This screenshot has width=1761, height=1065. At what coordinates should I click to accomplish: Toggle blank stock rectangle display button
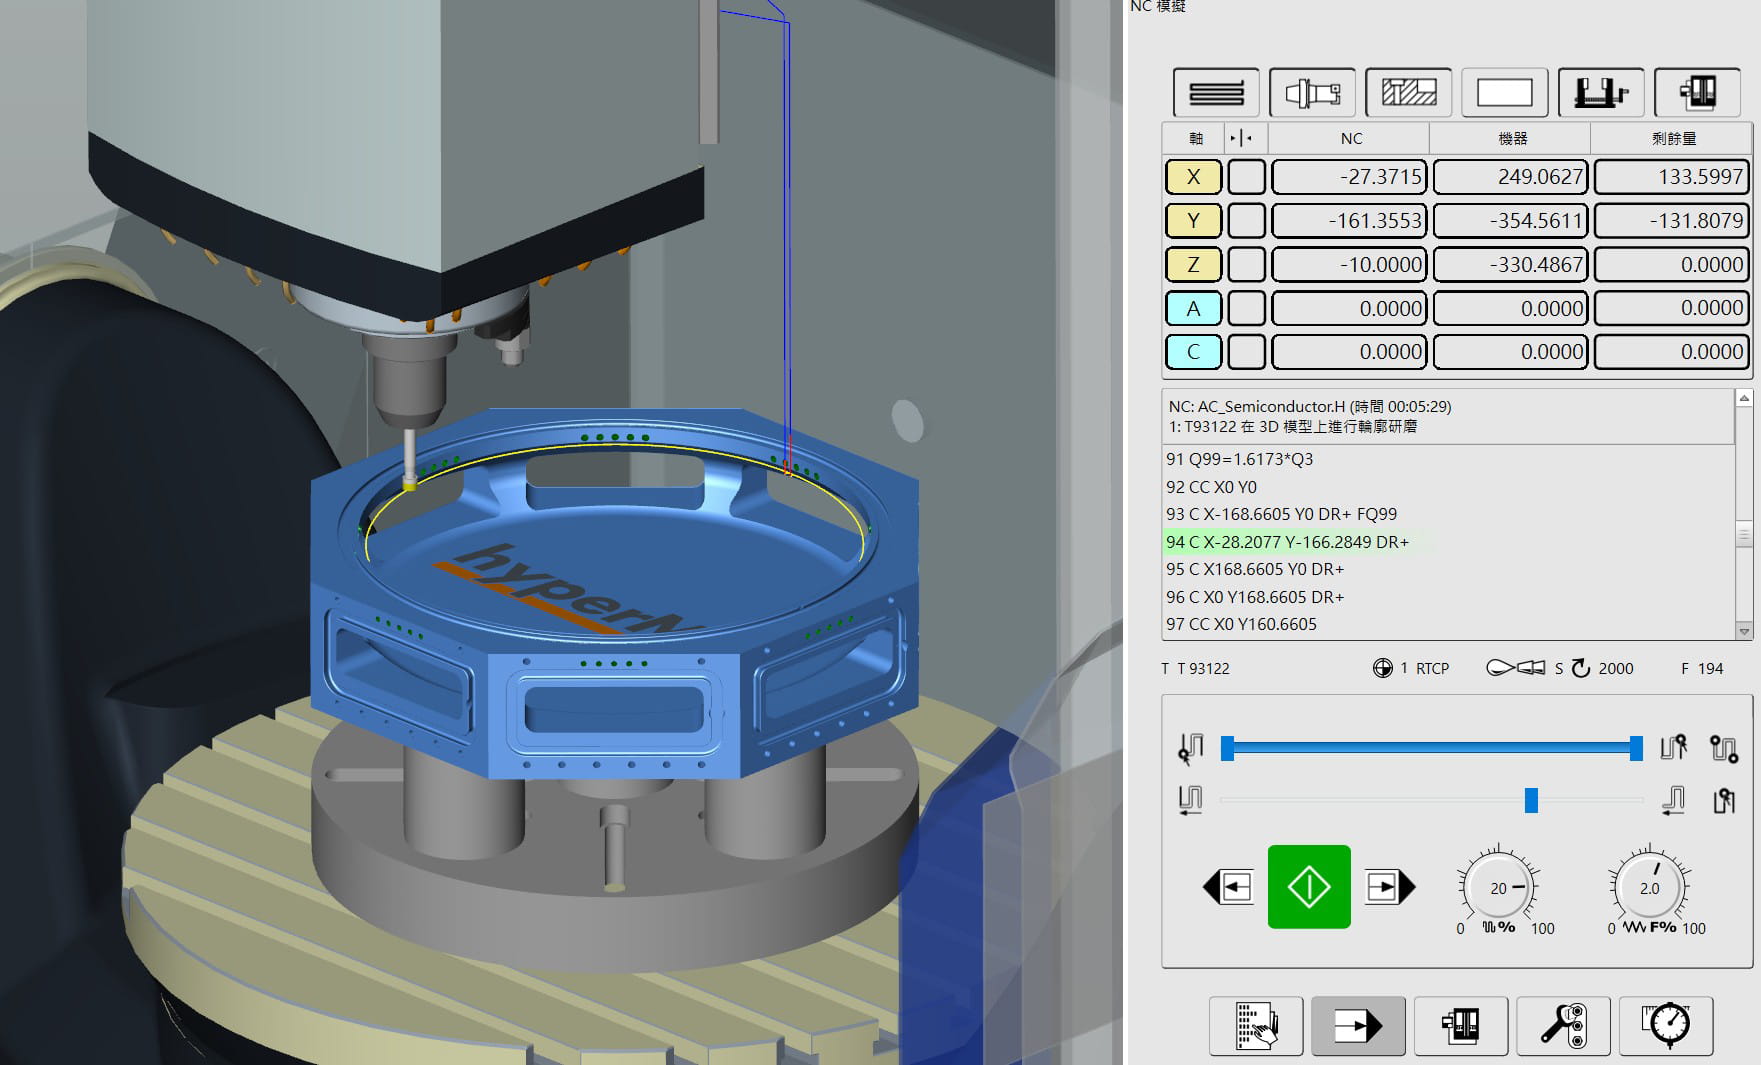(1504, 93)
